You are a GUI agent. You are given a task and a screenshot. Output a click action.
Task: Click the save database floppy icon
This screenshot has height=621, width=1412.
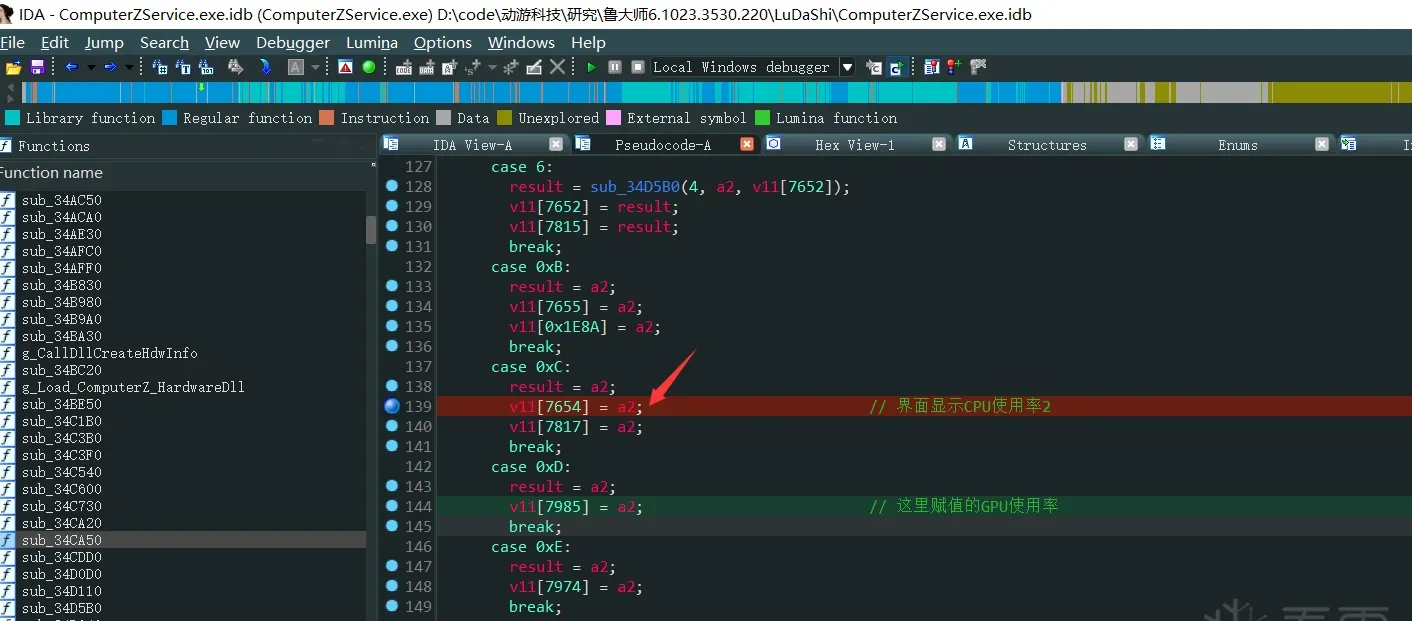pyautogui.click(x=37, y=67)
